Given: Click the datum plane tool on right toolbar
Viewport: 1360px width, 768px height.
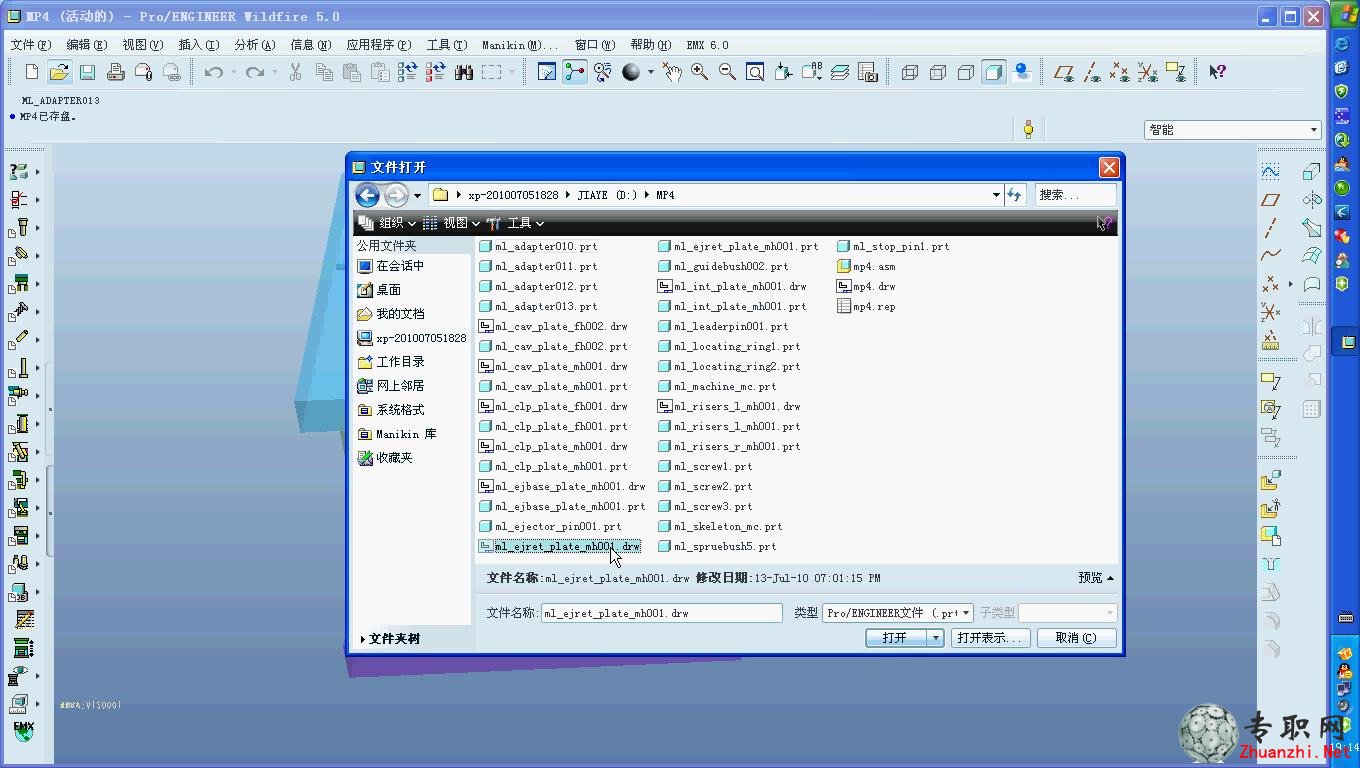Looking at the screenshot, I should coord(1270,200).
